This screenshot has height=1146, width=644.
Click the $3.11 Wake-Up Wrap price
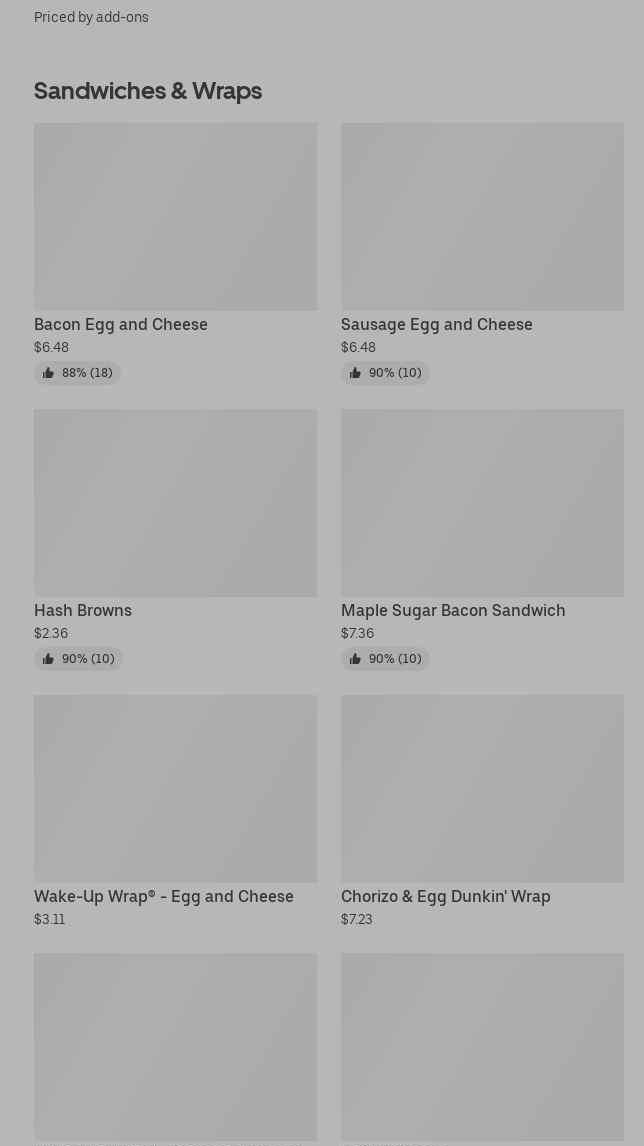50,919
